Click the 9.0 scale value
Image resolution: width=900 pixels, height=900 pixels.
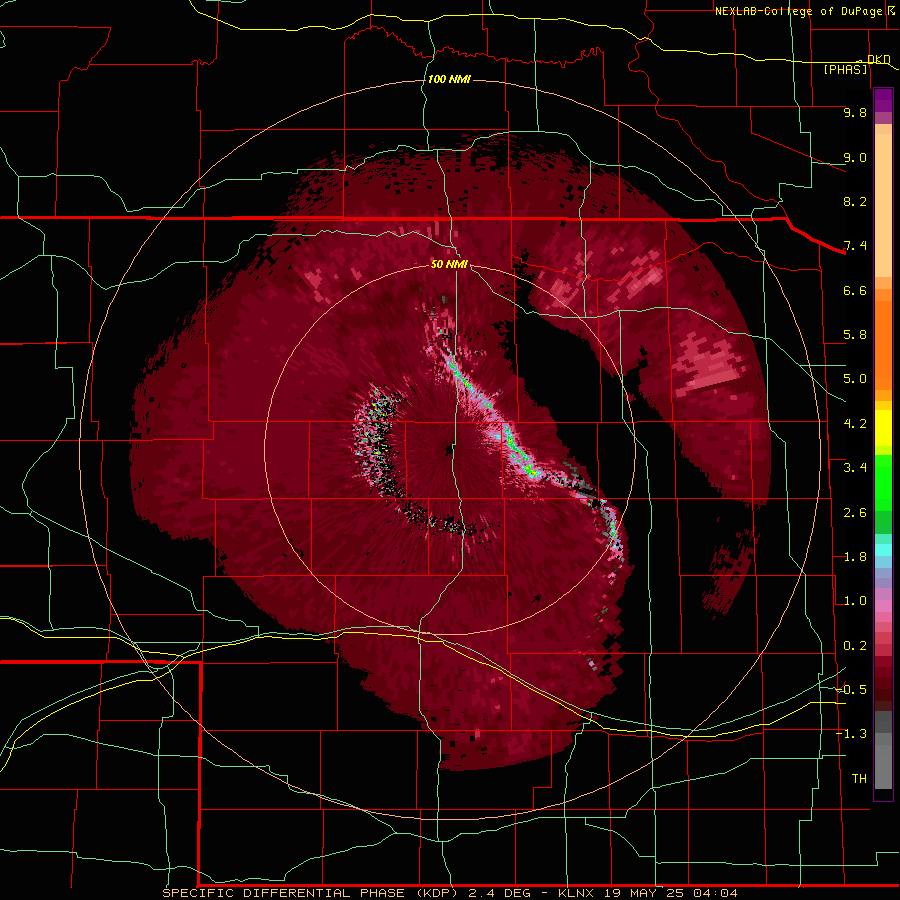coord(855,157)
